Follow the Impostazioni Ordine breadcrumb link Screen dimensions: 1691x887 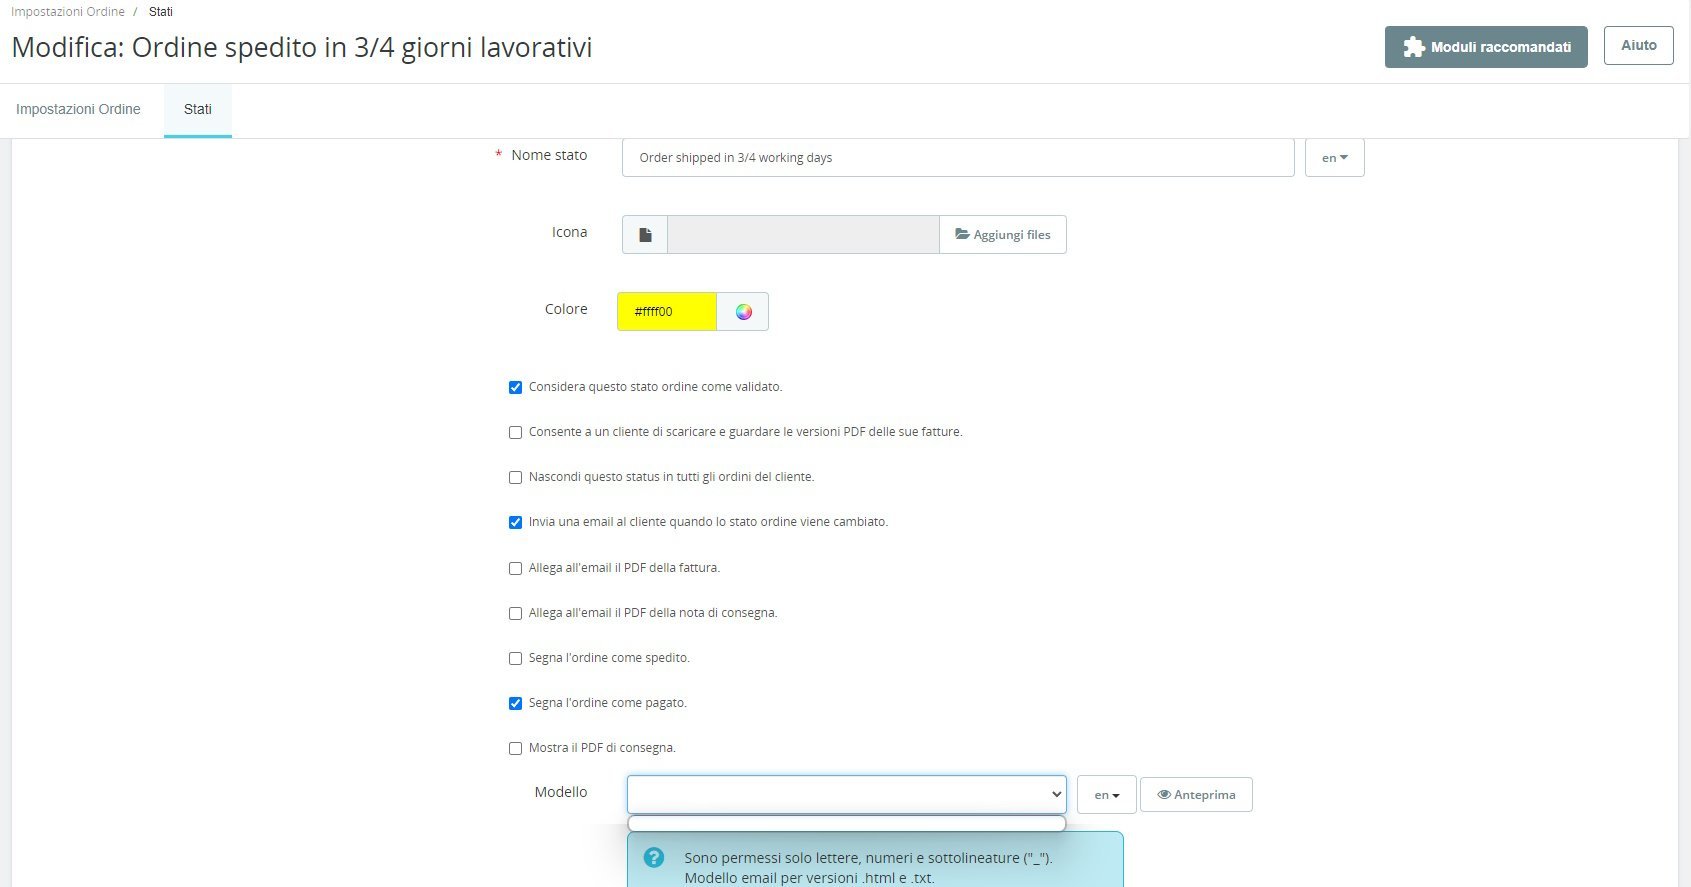coord(68,12)
